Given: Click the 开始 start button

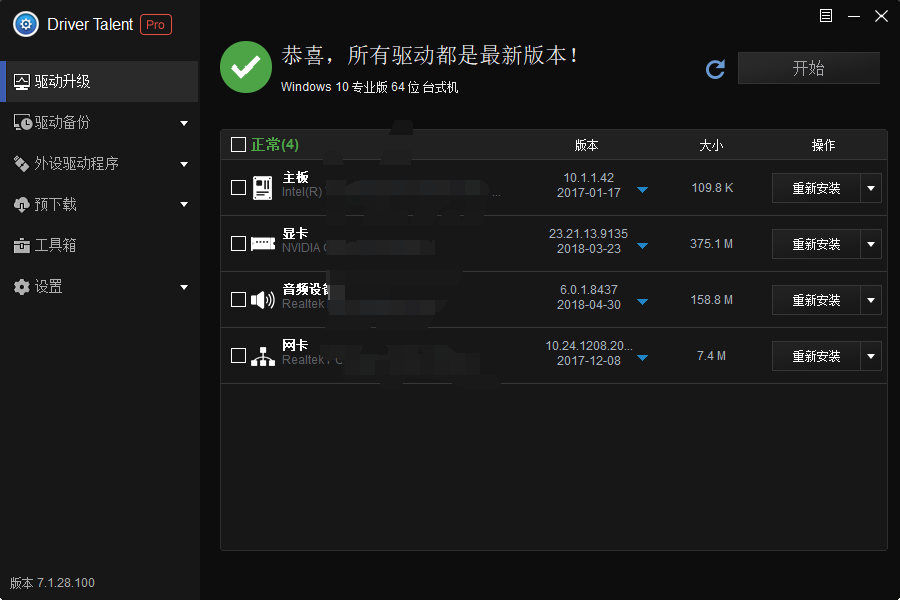Looking at the screenshot, I should click(x=808, y=68).
